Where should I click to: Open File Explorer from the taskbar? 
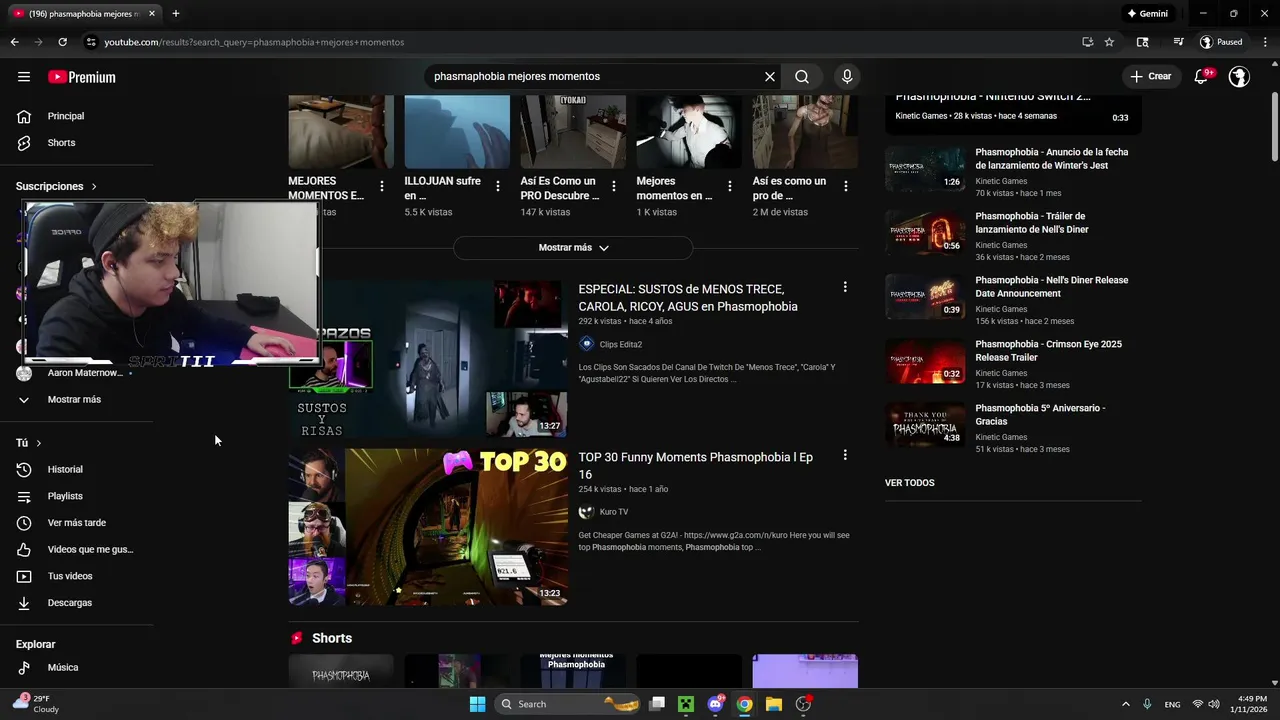coord(773,704)
